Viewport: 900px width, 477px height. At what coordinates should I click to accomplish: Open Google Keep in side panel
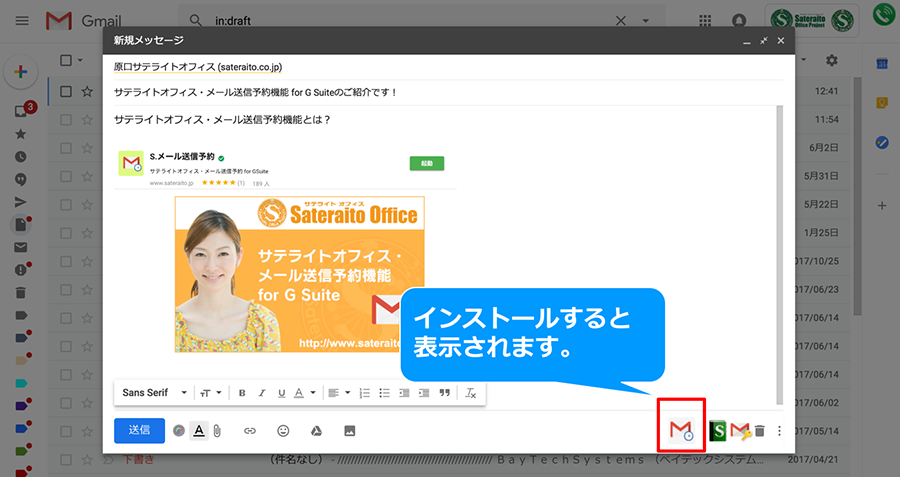[882, 103]
